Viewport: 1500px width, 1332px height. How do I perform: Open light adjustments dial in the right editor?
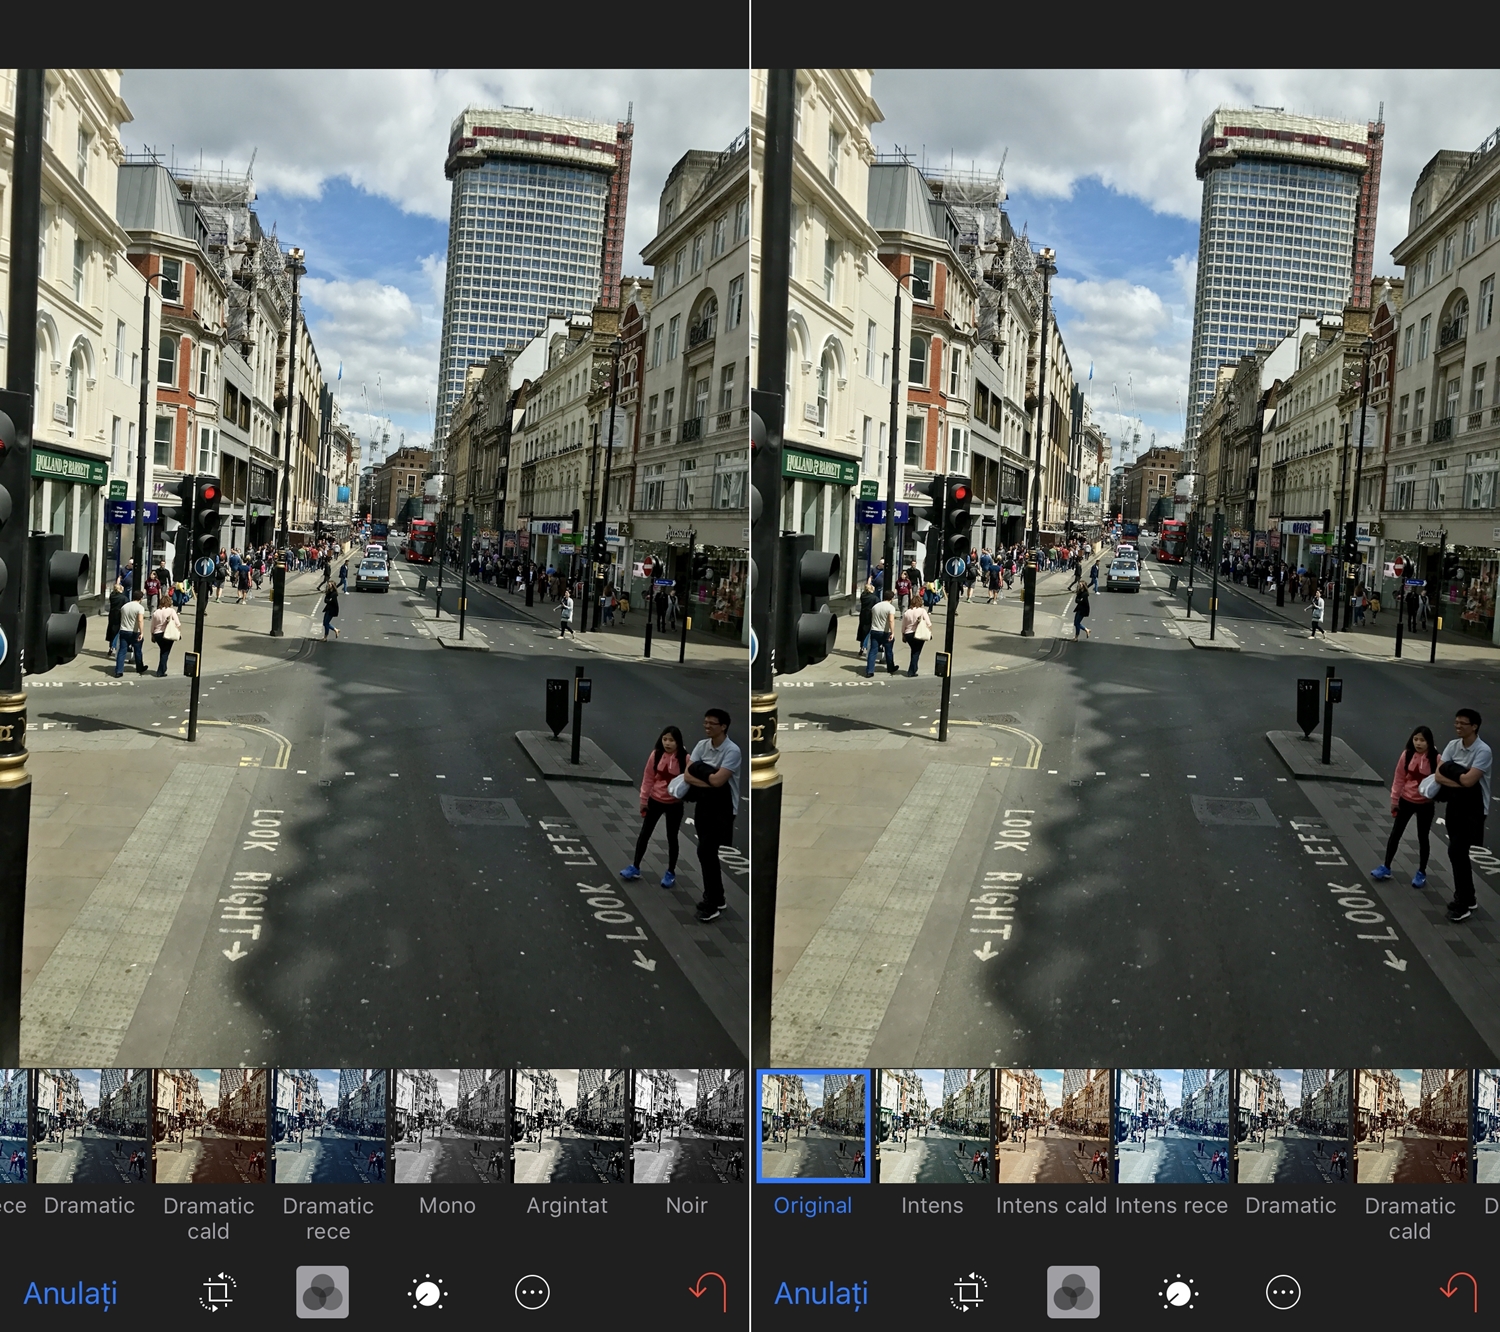(1178, 1292)
